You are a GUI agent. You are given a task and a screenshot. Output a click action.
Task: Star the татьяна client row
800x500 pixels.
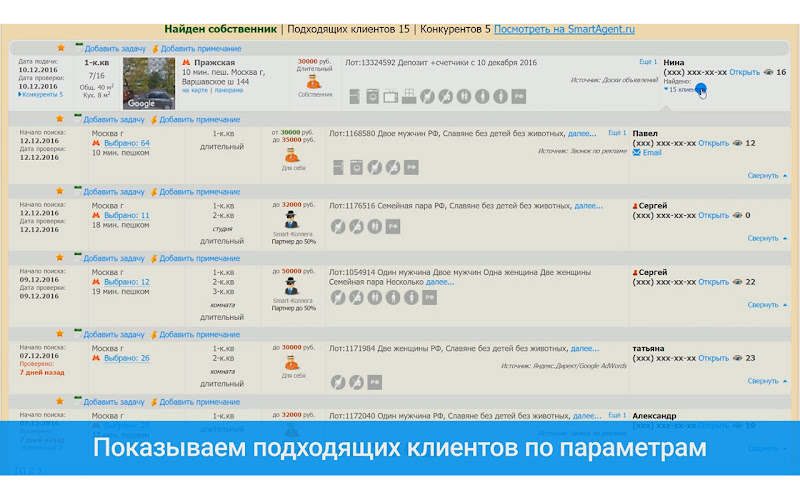(60, 334)
